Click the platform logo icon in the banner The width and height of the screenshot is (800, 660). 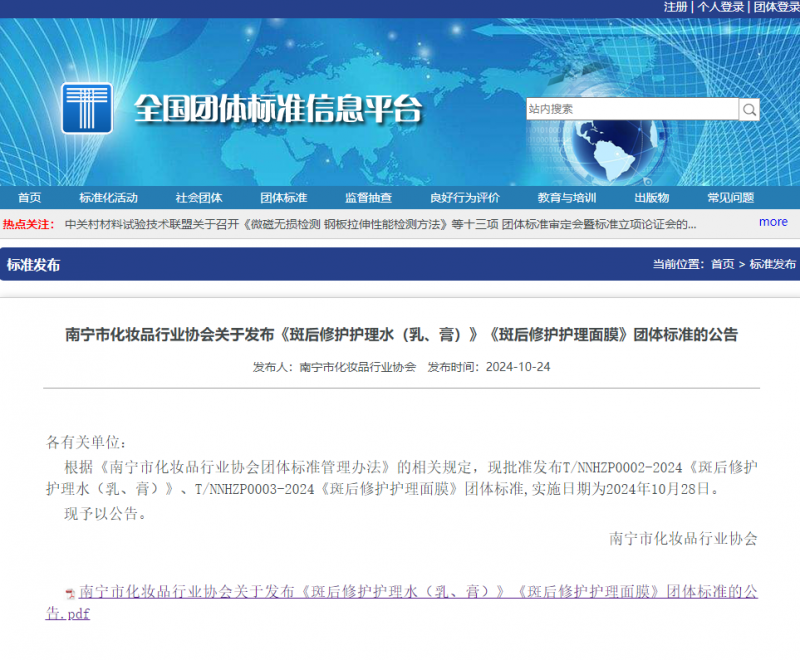tap(86, 108)
